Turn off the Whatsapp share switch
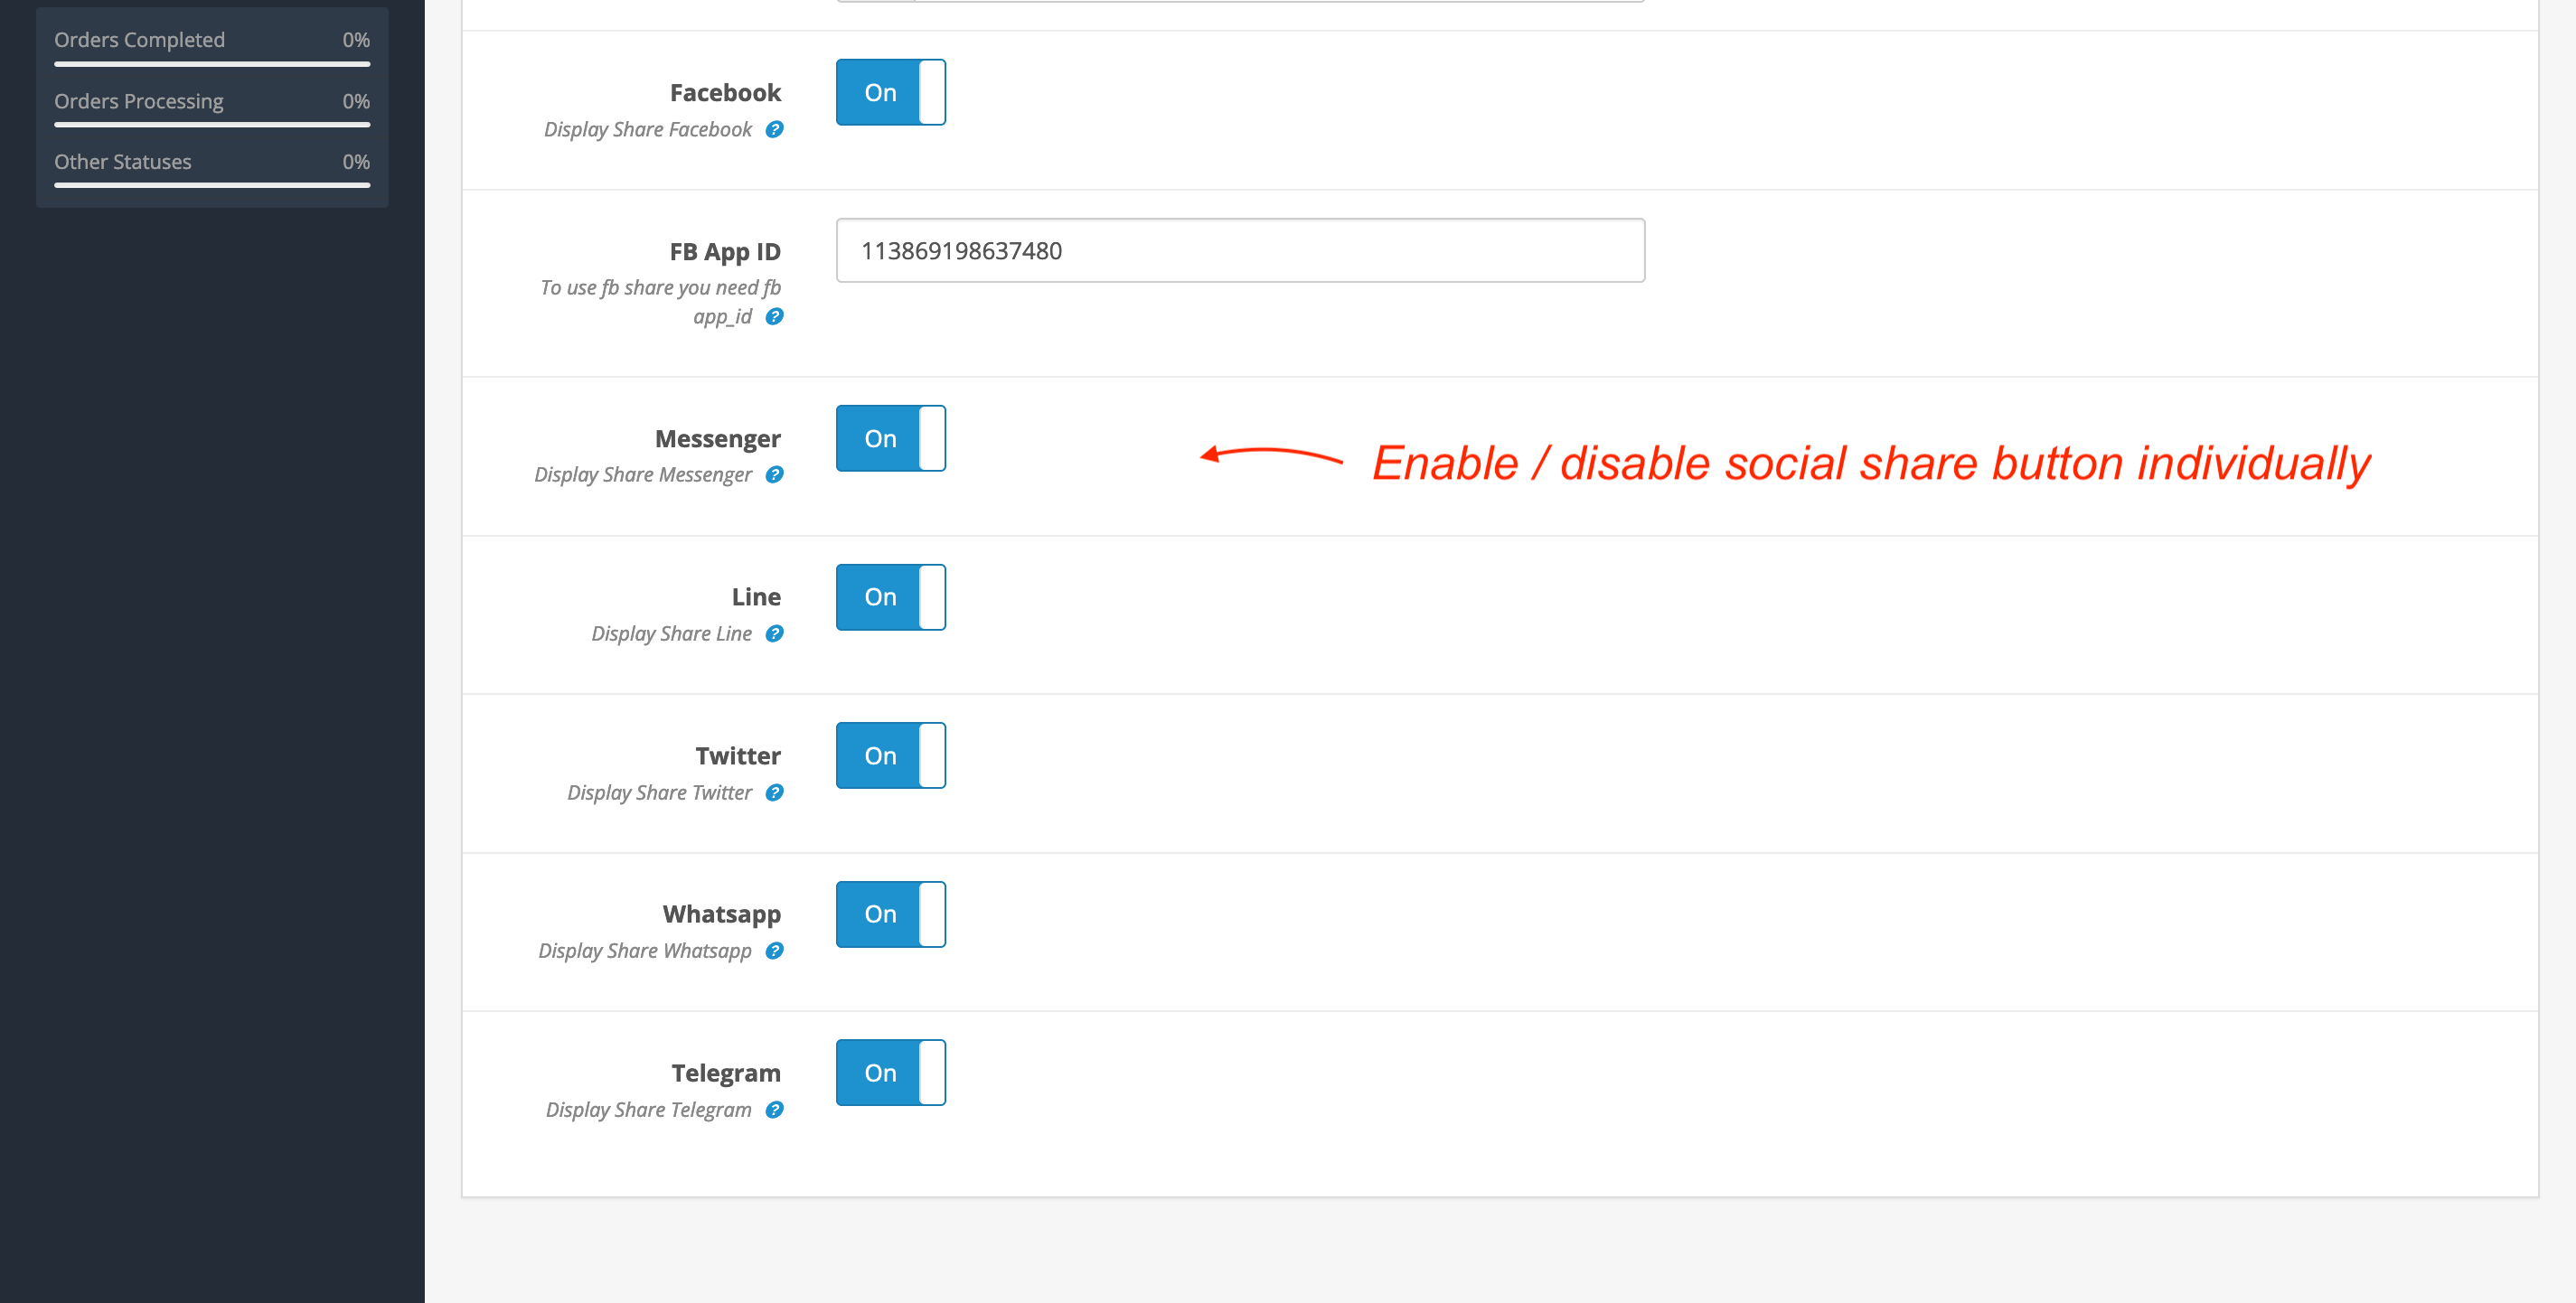2576x1303 pixels. 890,914
